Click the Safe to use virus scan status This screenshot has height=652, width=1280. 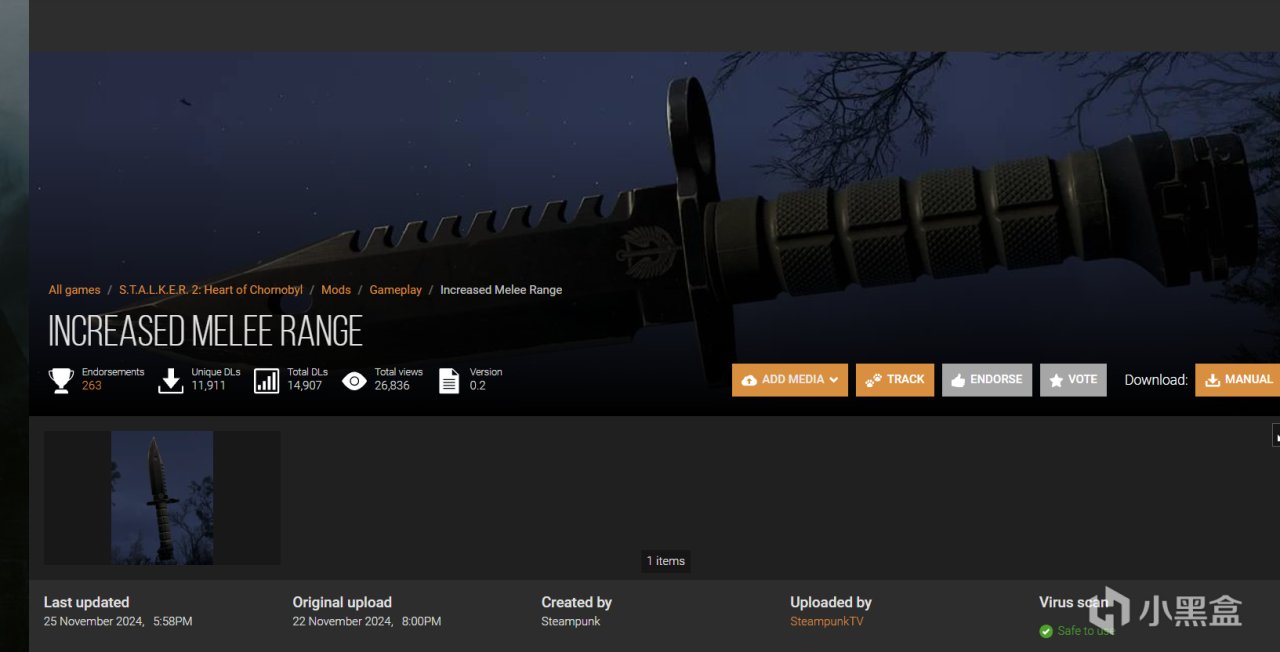1085,631
